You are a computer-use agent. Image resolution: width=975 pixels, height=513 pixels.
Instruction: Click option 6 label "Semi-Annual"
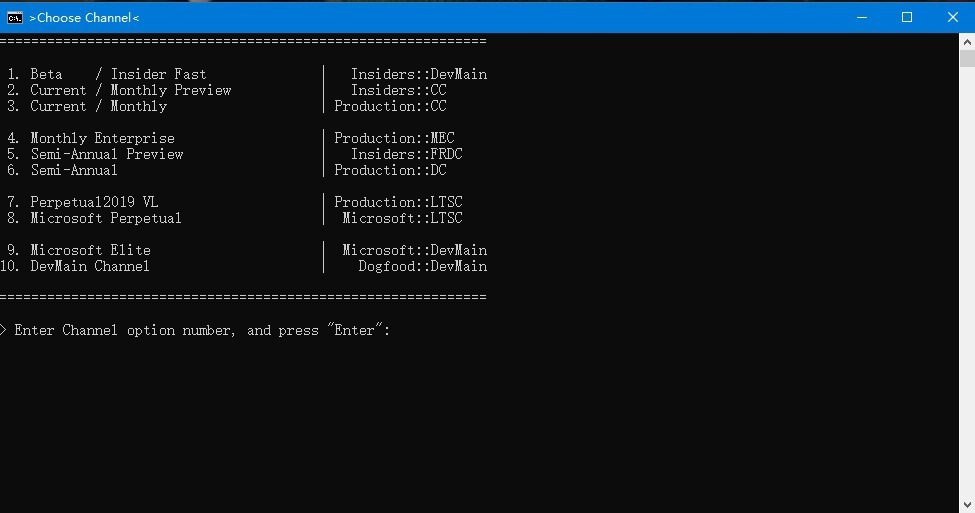pyautogui.click(x=74, y=170)
